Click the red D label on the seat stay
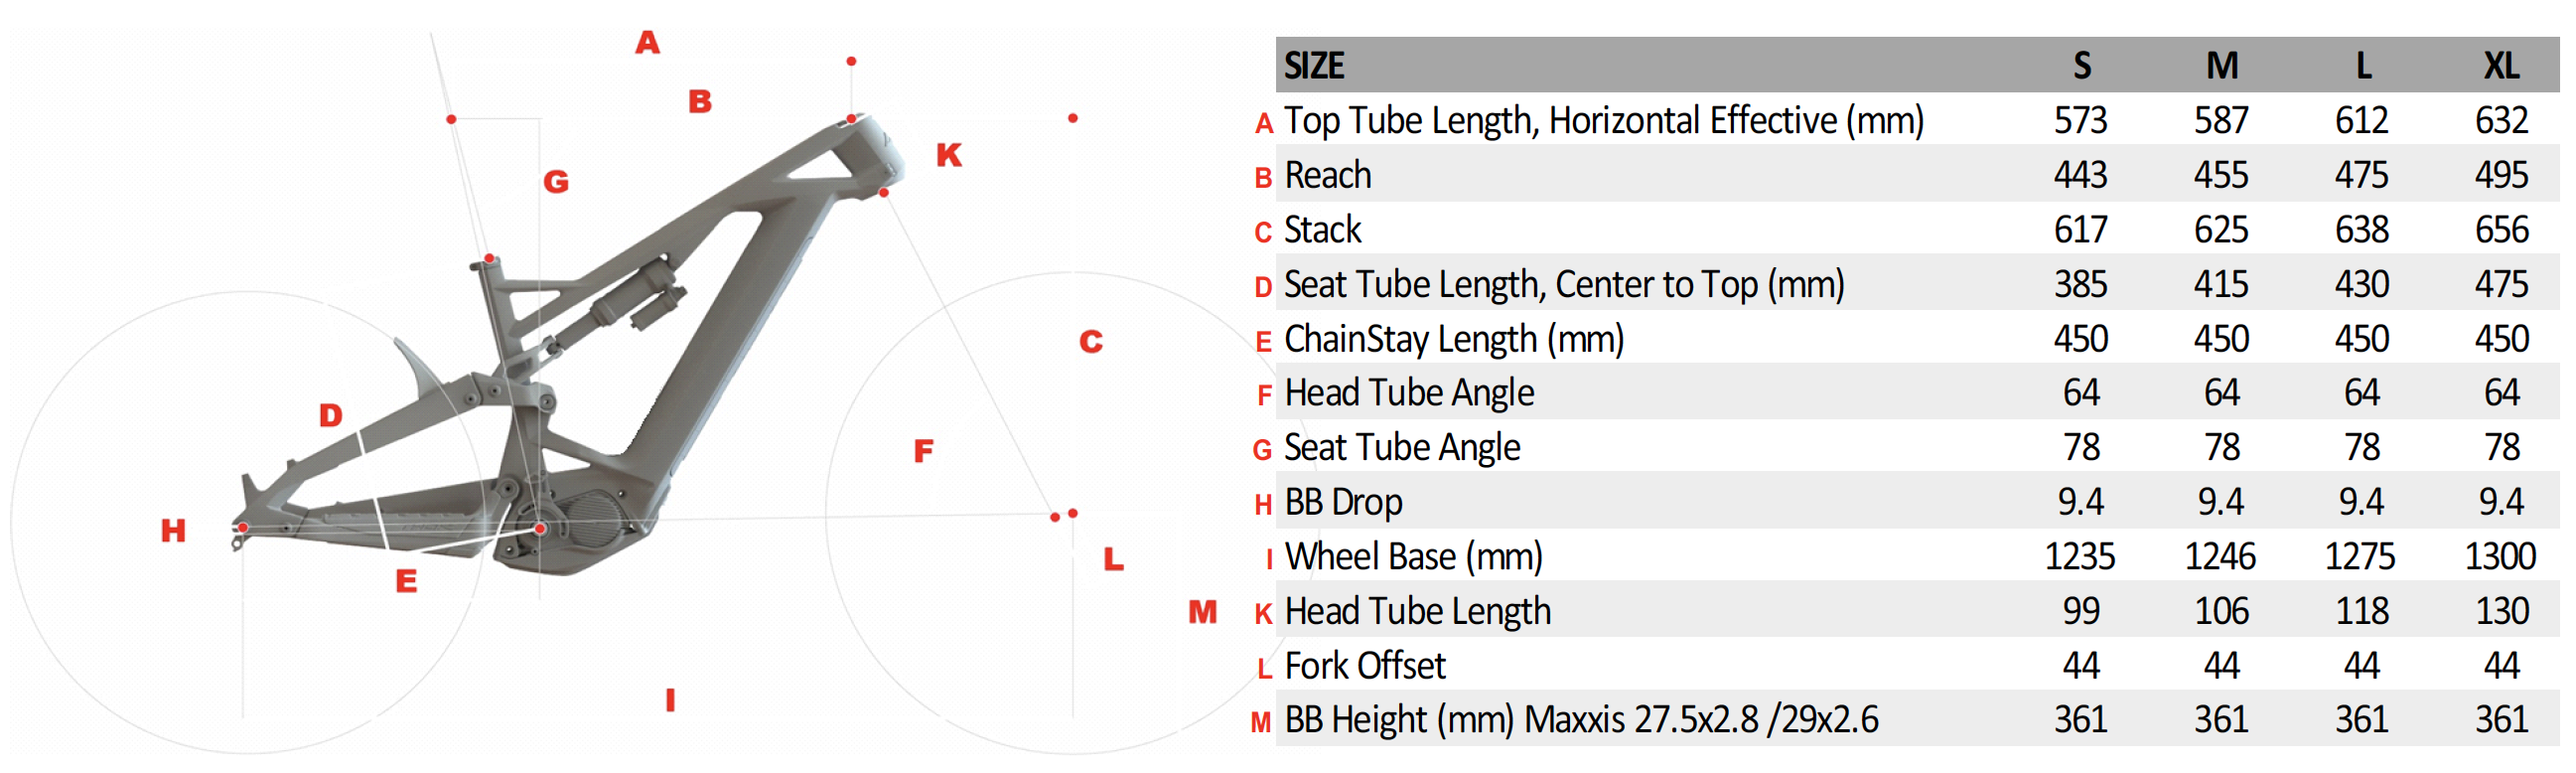This screenshot has height=773, width=2576. click(x=330, y=415)
